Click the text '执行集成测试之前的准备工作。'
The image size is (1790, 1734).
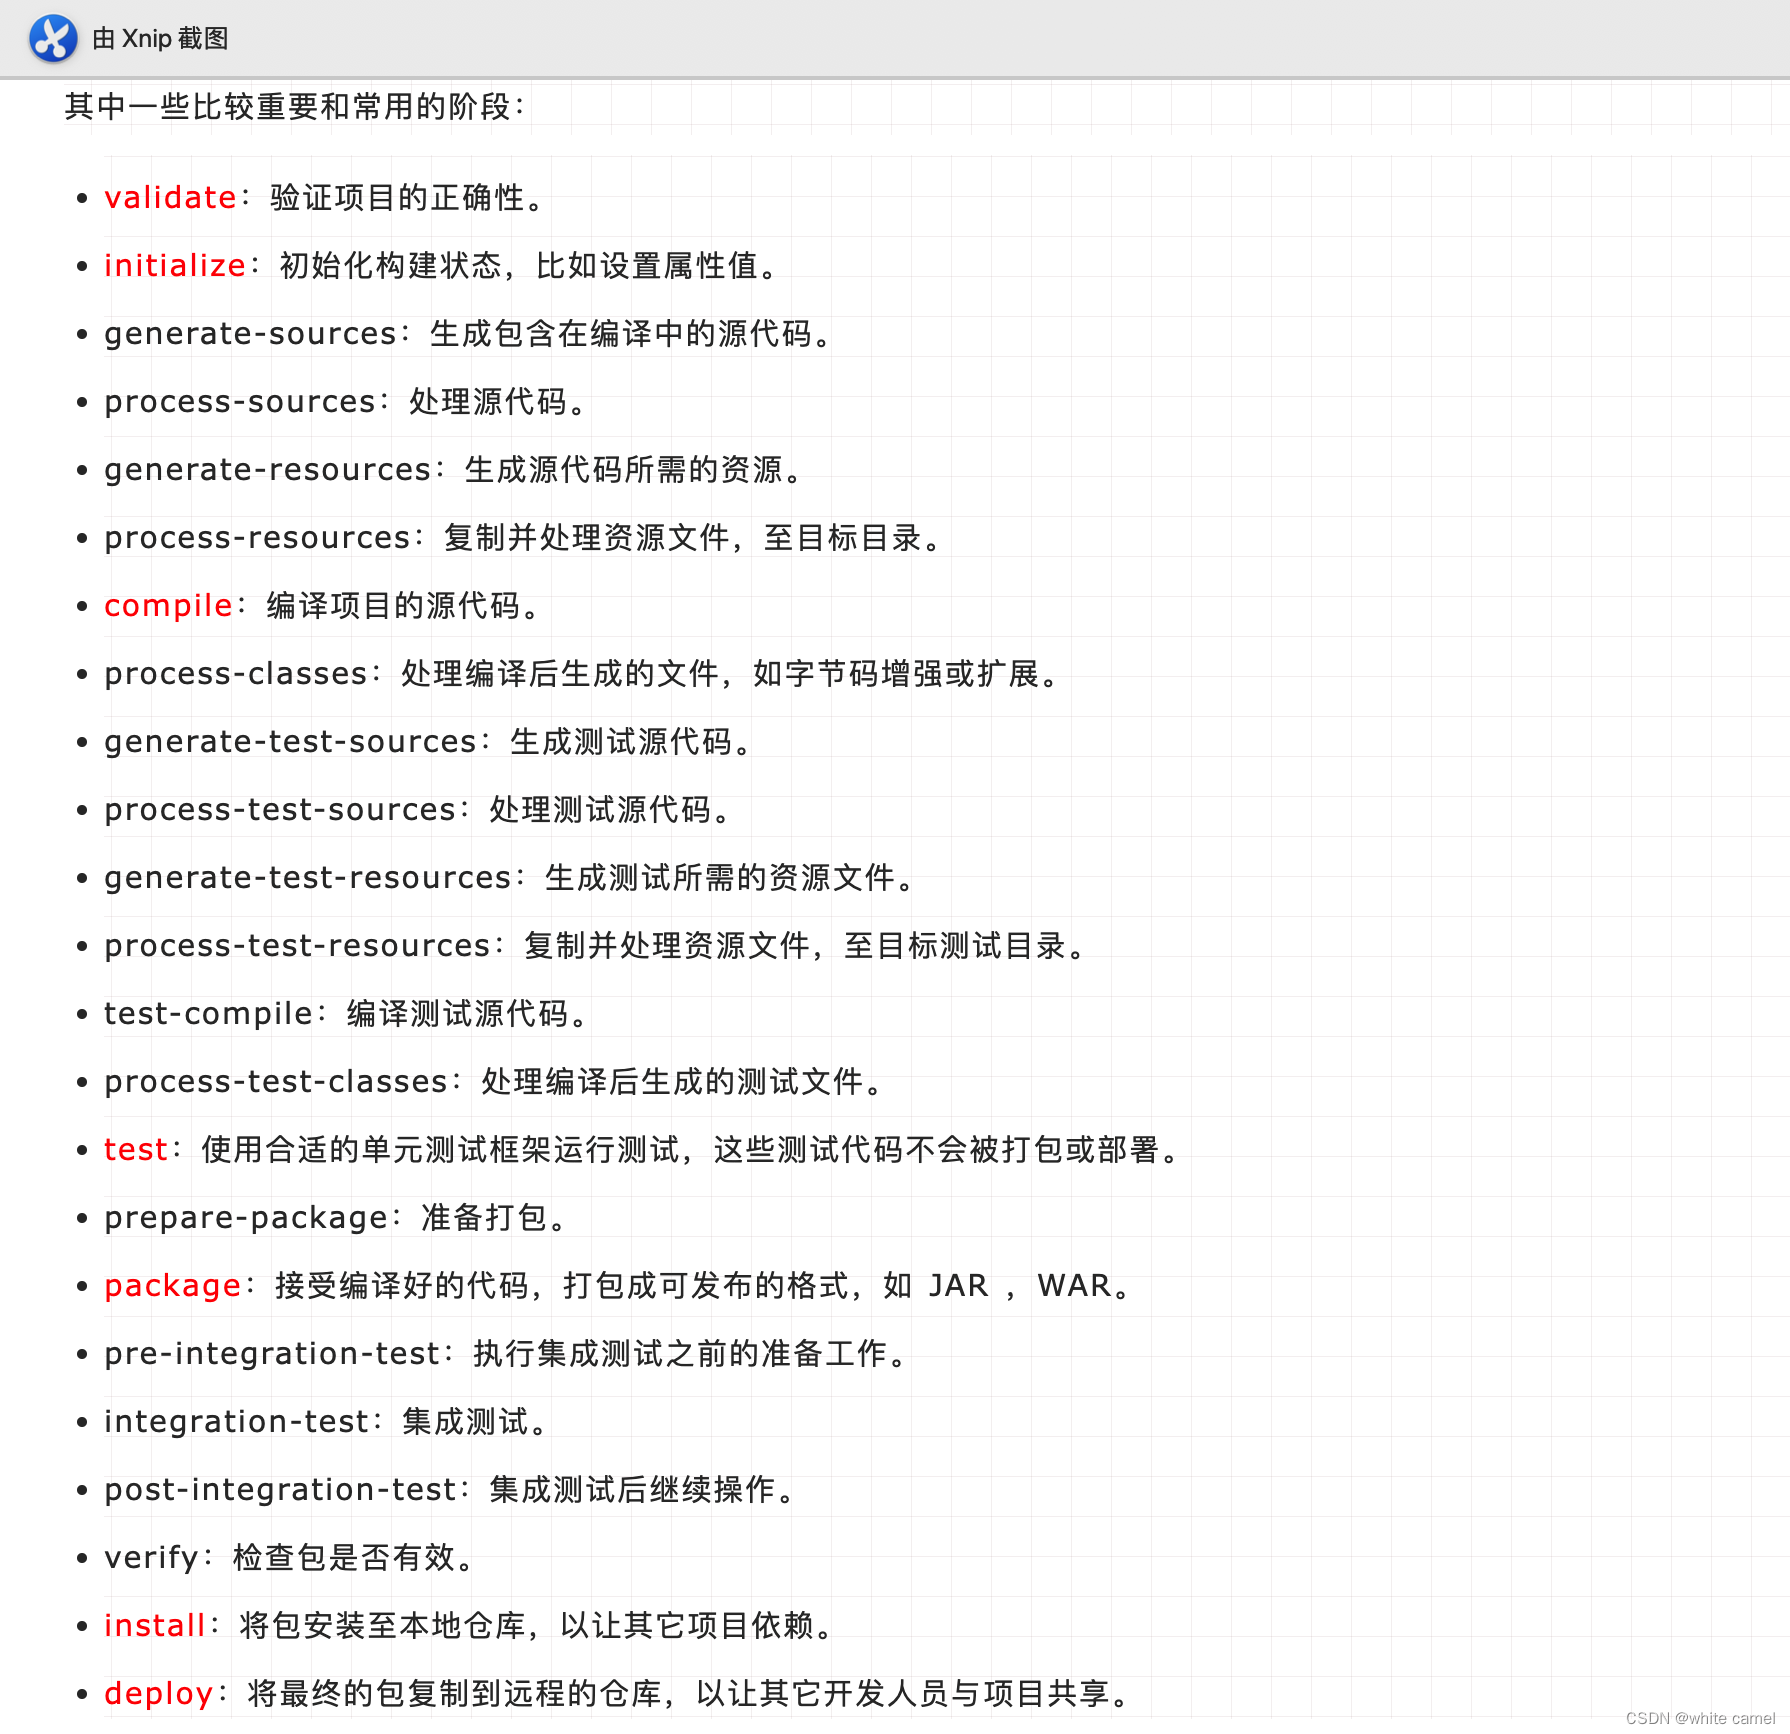tap(690, 1353)
